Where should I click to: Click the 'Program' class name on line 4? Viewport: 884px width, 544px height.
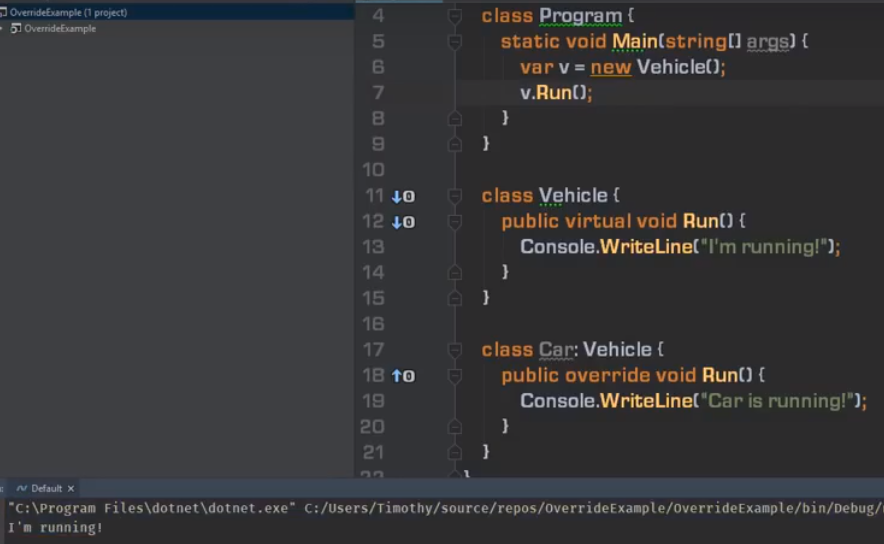580,16
